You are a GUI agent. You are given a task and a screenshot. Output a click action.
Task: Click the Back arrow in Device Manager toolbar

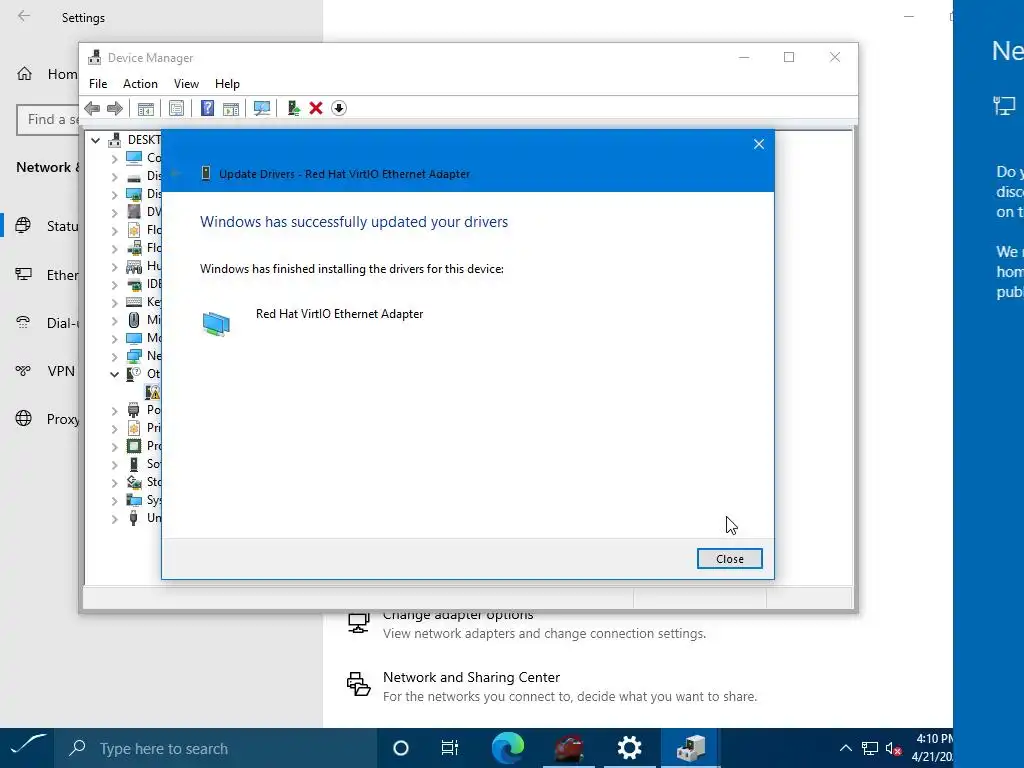point(92,108)
